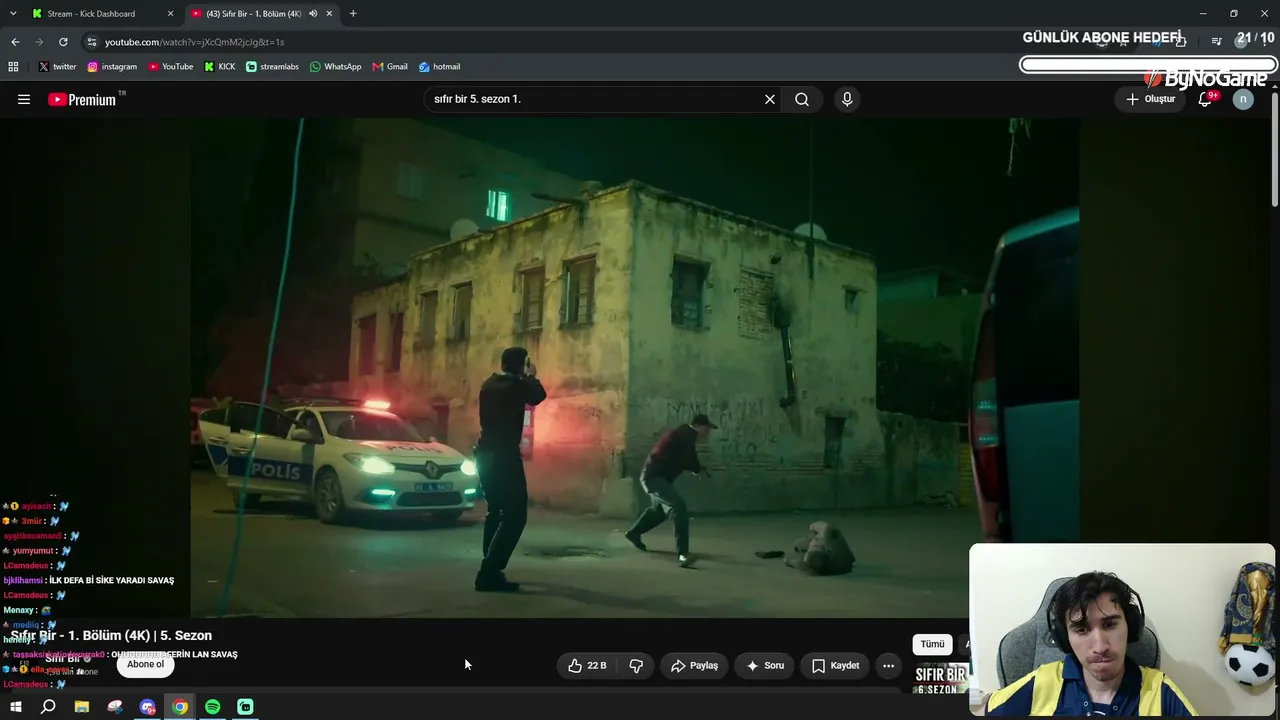The image size is (1280, 720).
Task: Open the account avatar menu
Action: click(1243, 99)
